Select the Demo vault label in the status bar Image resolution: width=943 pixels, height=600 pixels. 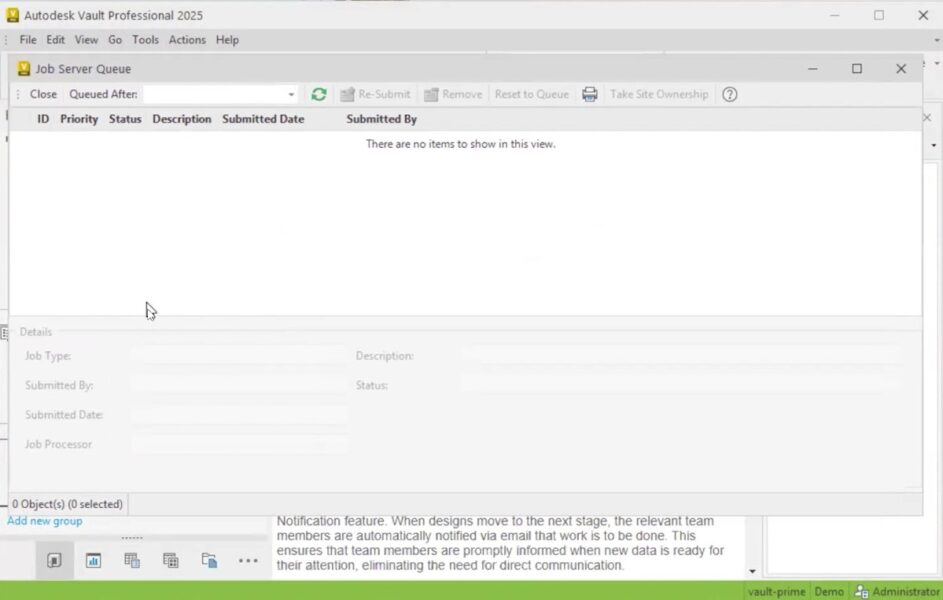pos(828,590)
